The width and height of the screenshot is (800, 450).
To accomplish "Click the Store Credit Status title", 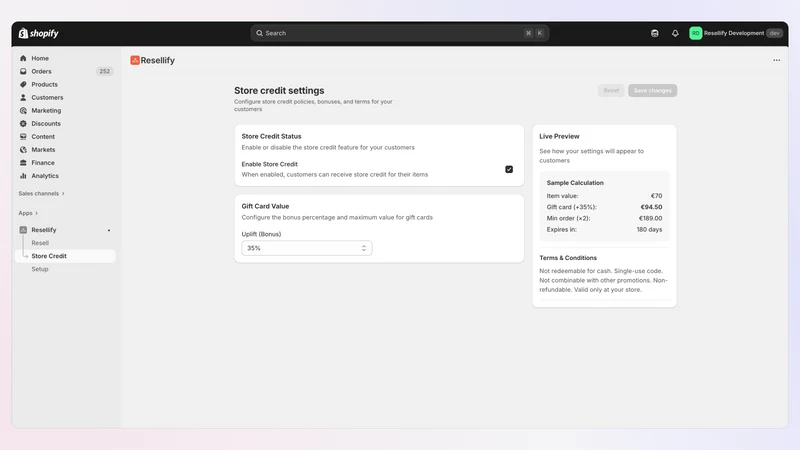I will [271, 136].
